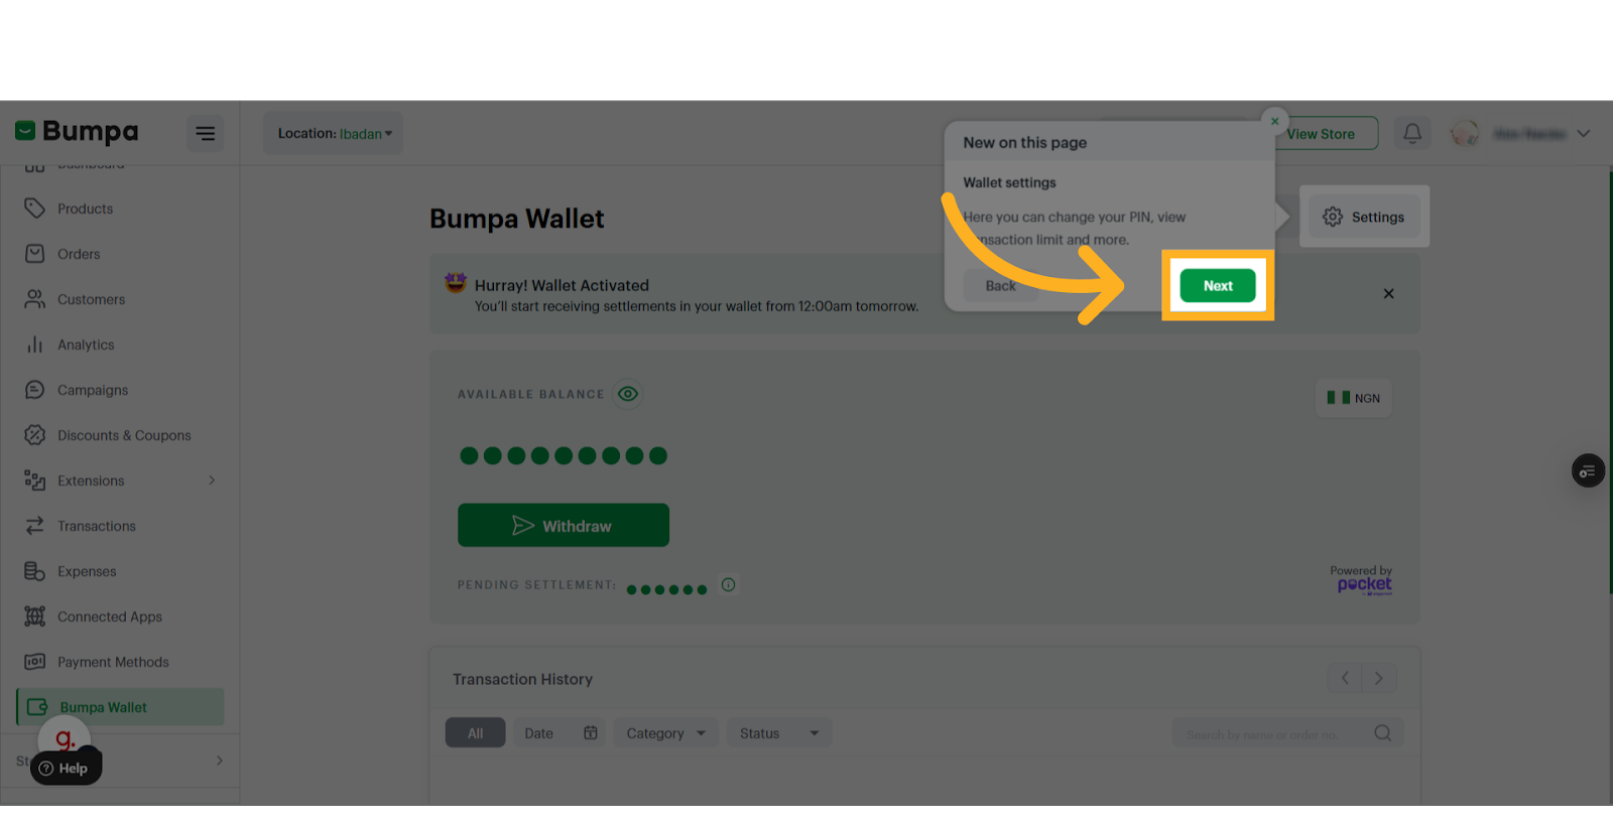Click the green Next button
The width and height of the screenshot is (1613, 826).
pyautogui.click(x=1217, y=286)
